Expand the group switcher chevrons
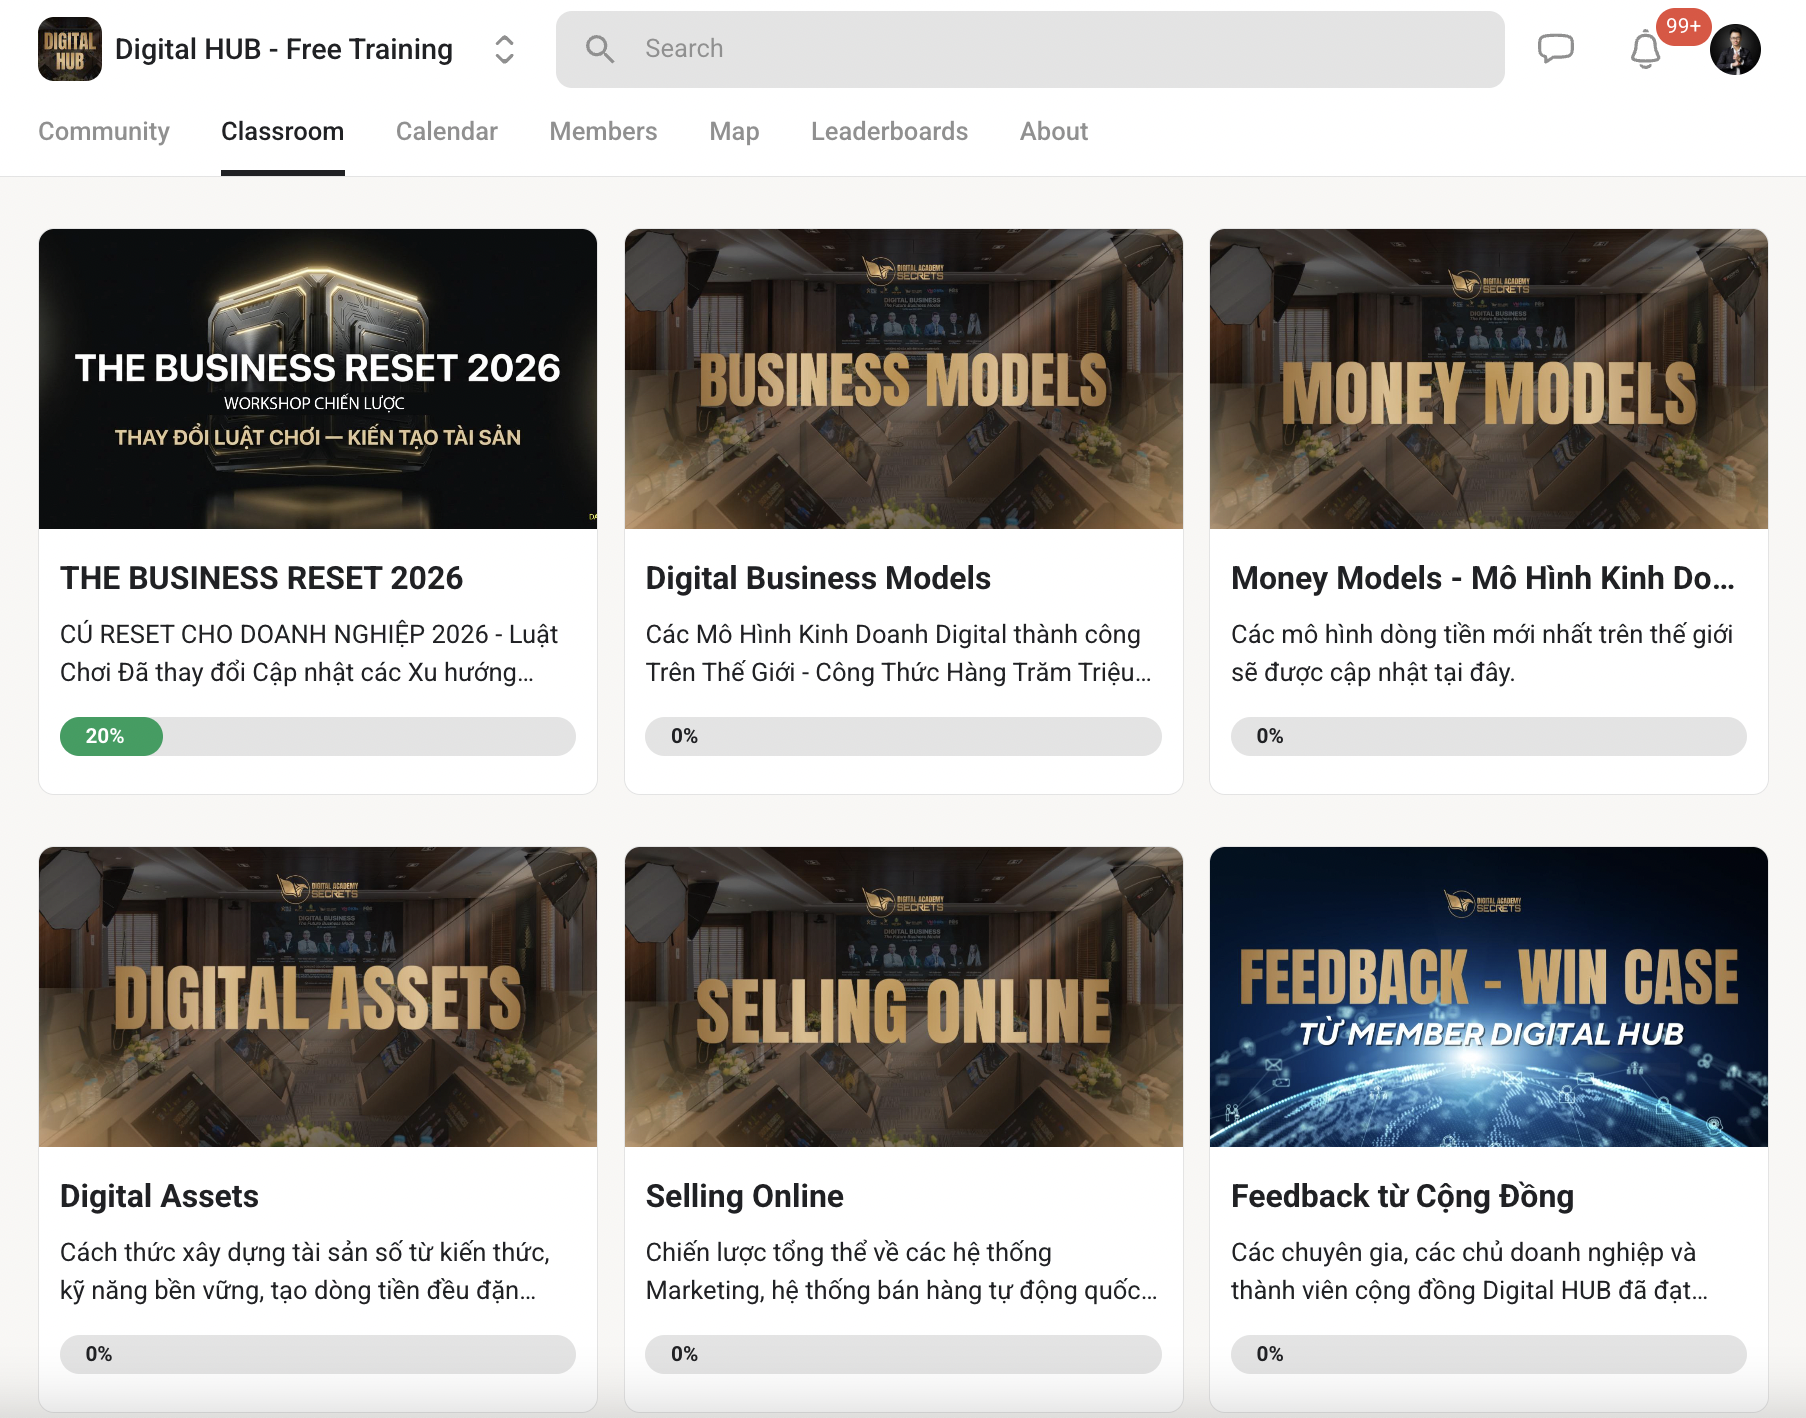The height and width of the screenshot is (1418, 1806). 505,49
